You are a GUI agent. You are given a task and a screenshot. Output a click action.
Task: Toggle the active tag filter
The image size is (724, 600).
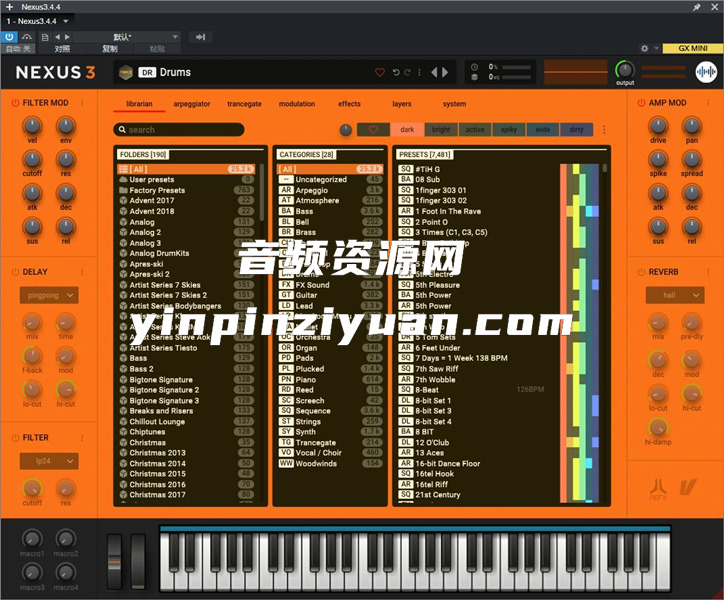pos(475,130)
